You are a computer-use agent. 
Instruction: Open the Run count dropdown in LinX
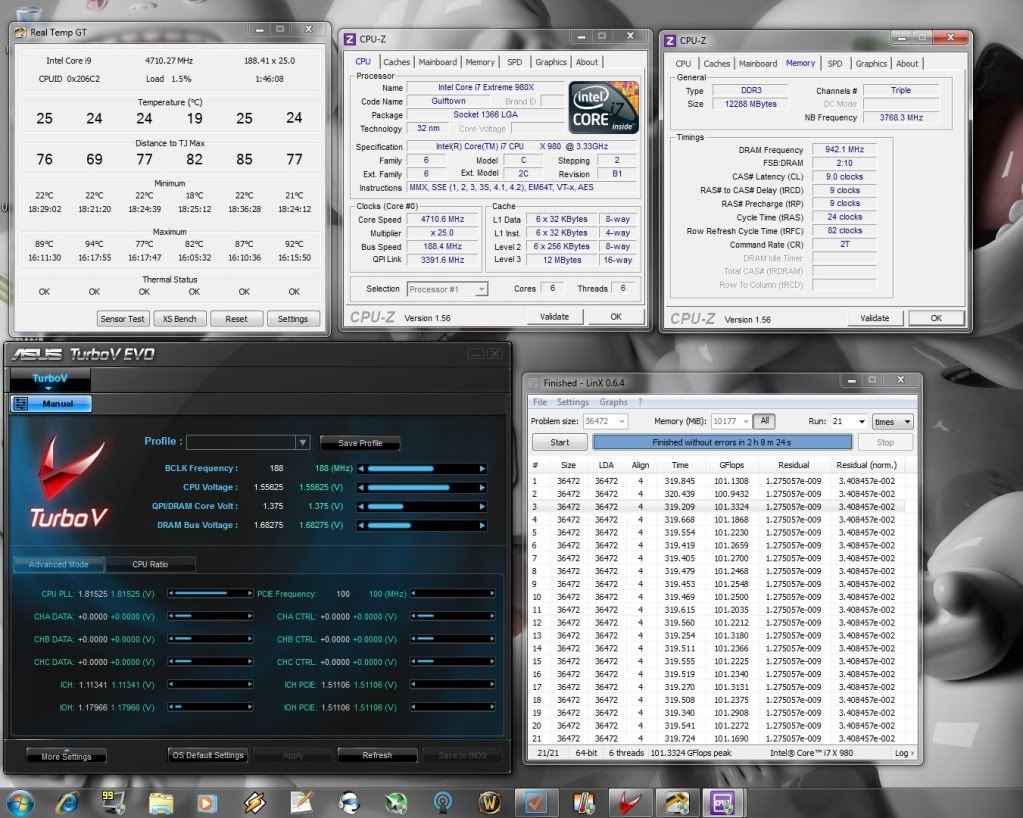point(862,421)
